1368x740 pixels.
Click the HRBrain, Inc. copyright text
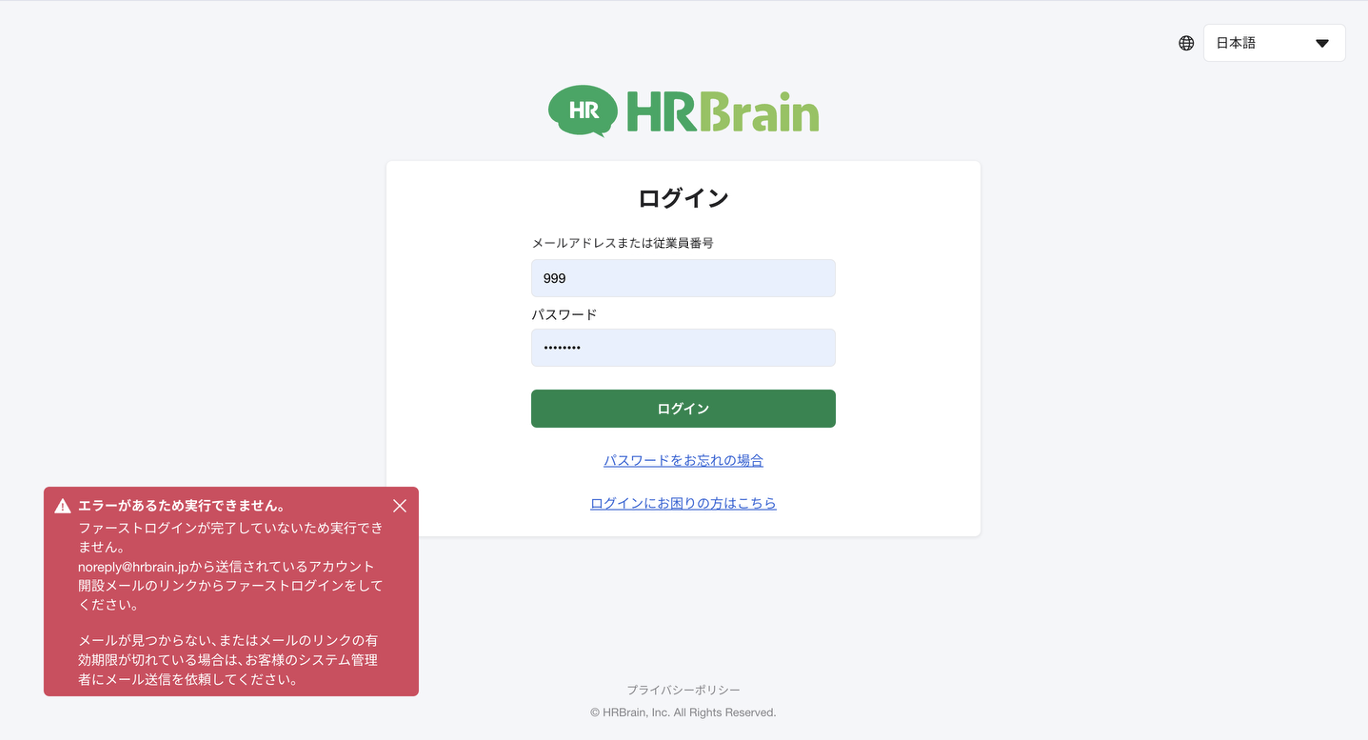click(683, 713)
